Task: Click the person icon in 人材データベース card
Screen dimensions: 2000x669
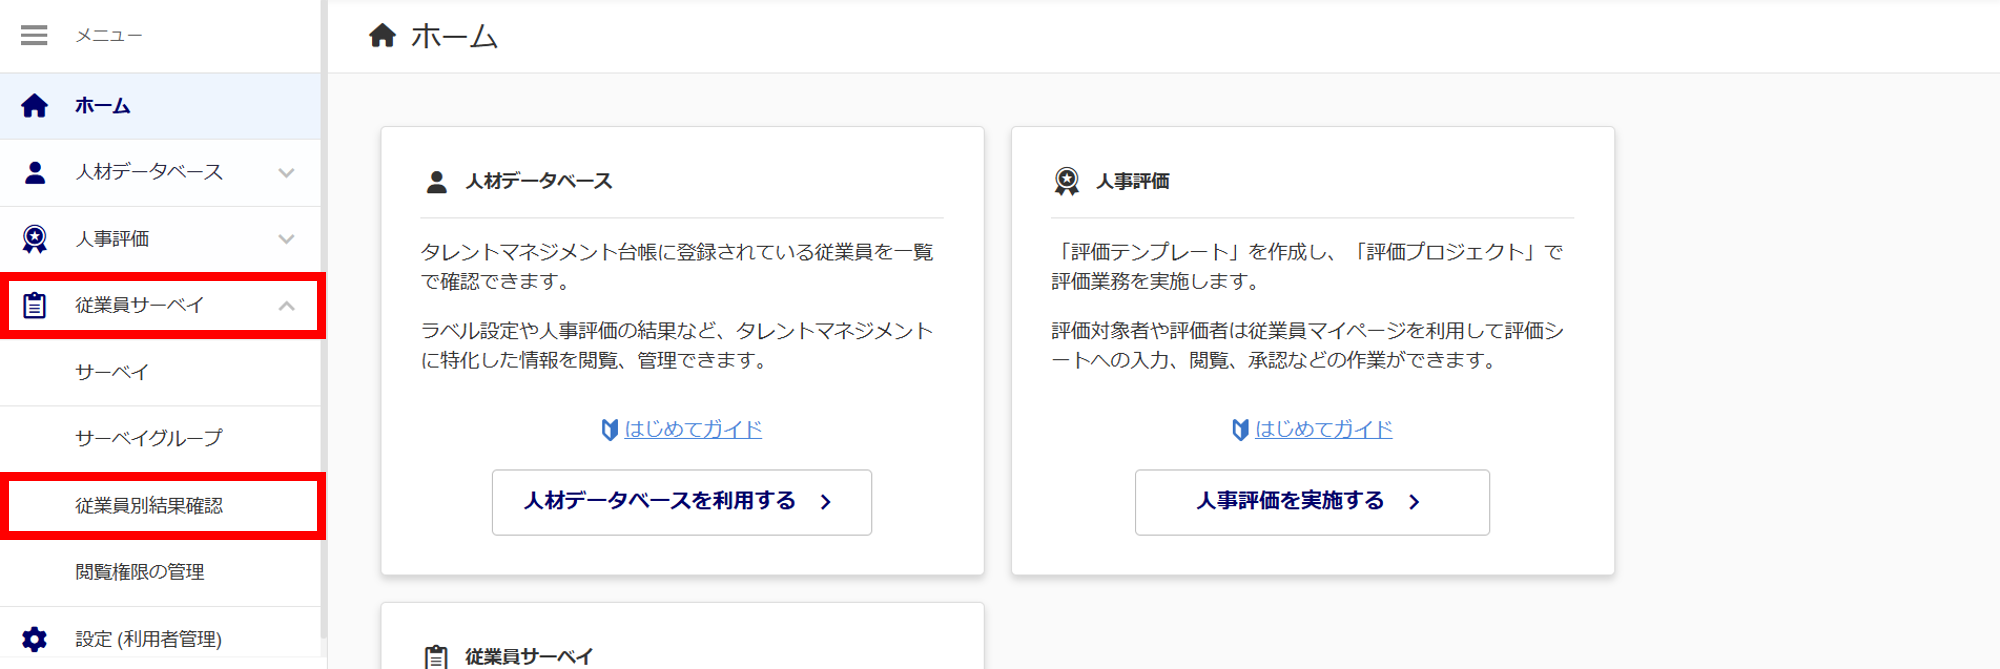Action: (x=436, y=182)
